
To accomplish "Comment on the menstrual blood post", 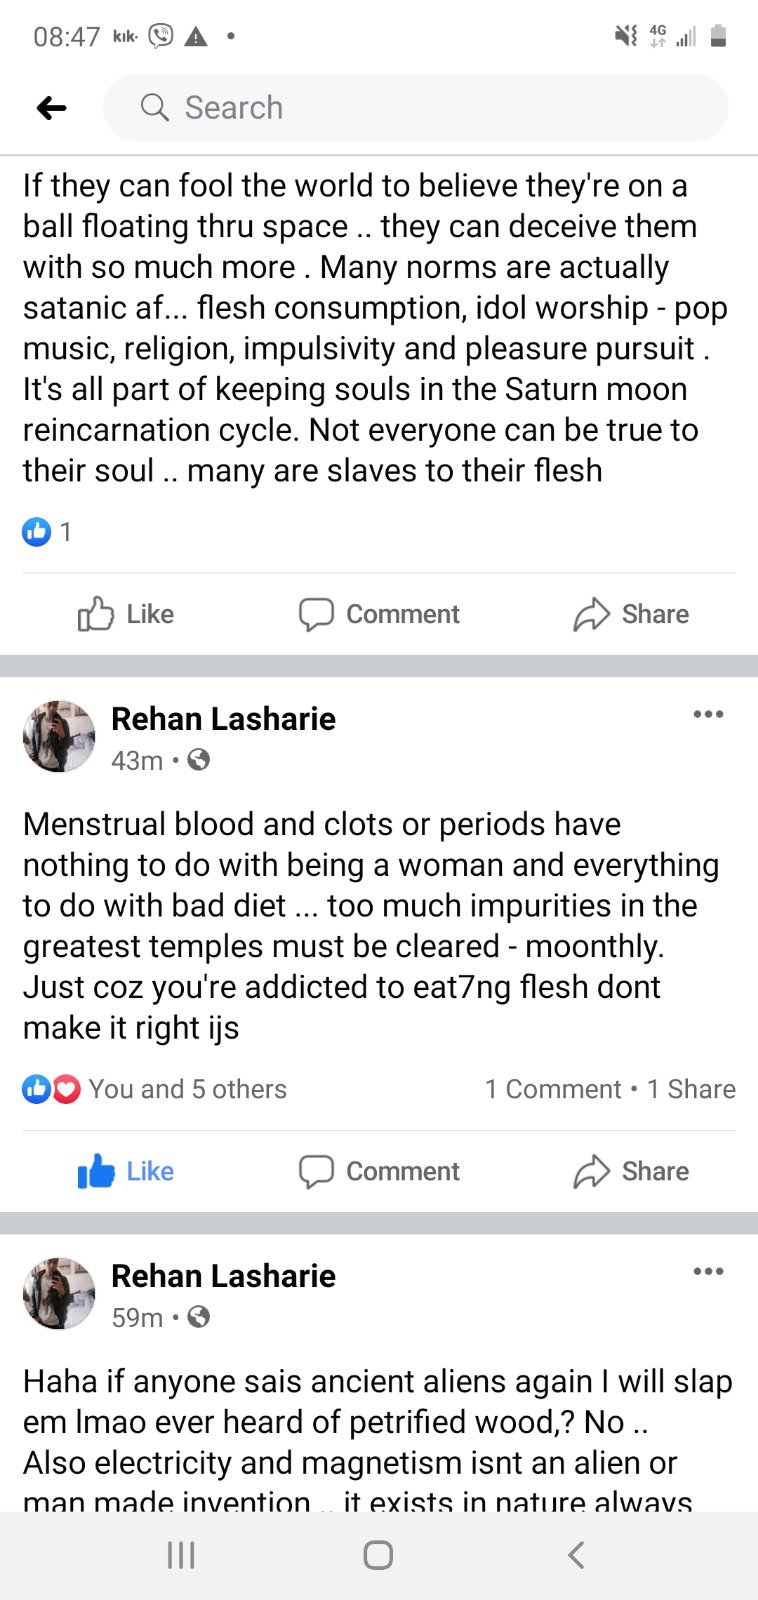I will pyautogui.click(x=379, y=1171).
